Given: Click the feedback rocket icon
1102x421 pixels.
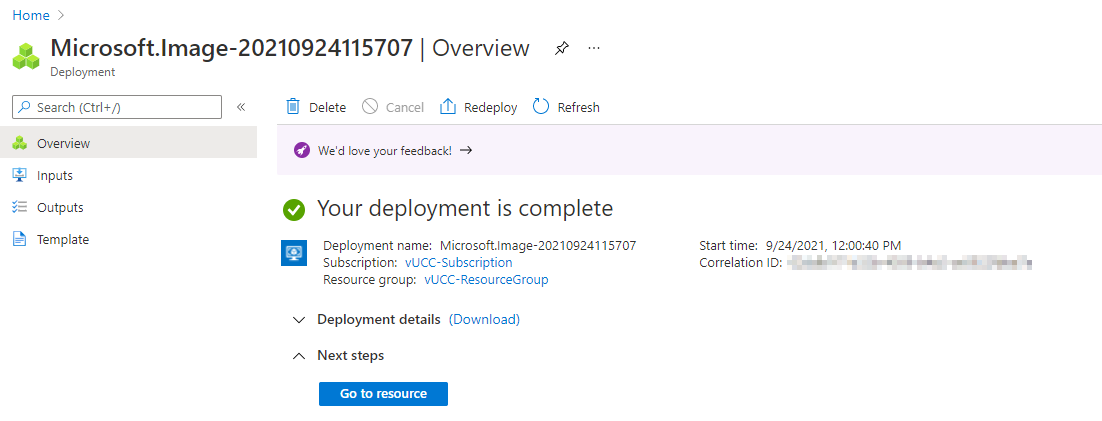Looking at the screenshot, I should (302, 150).
